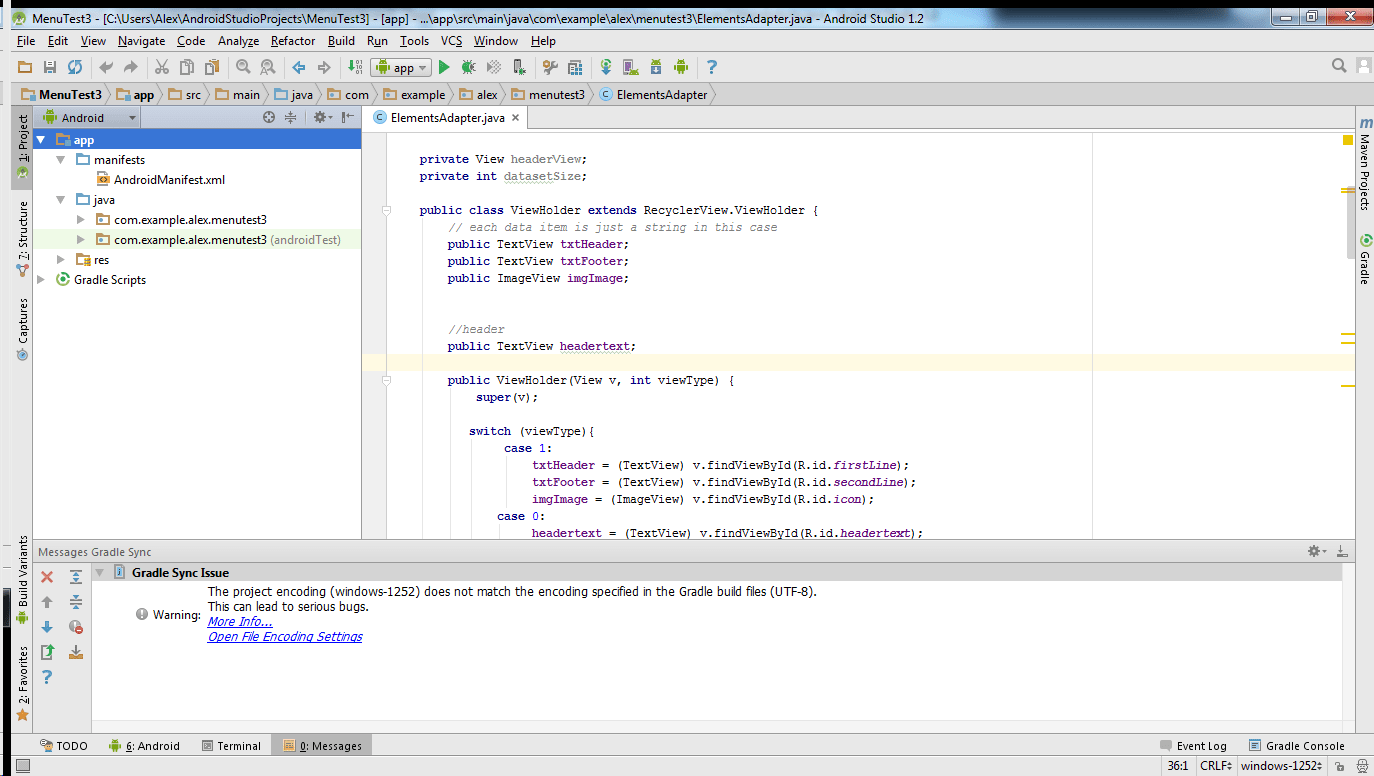Open the SDK Manager icon
The height and width of the screenshot is (776, 1374).
[x=656, y=67]
